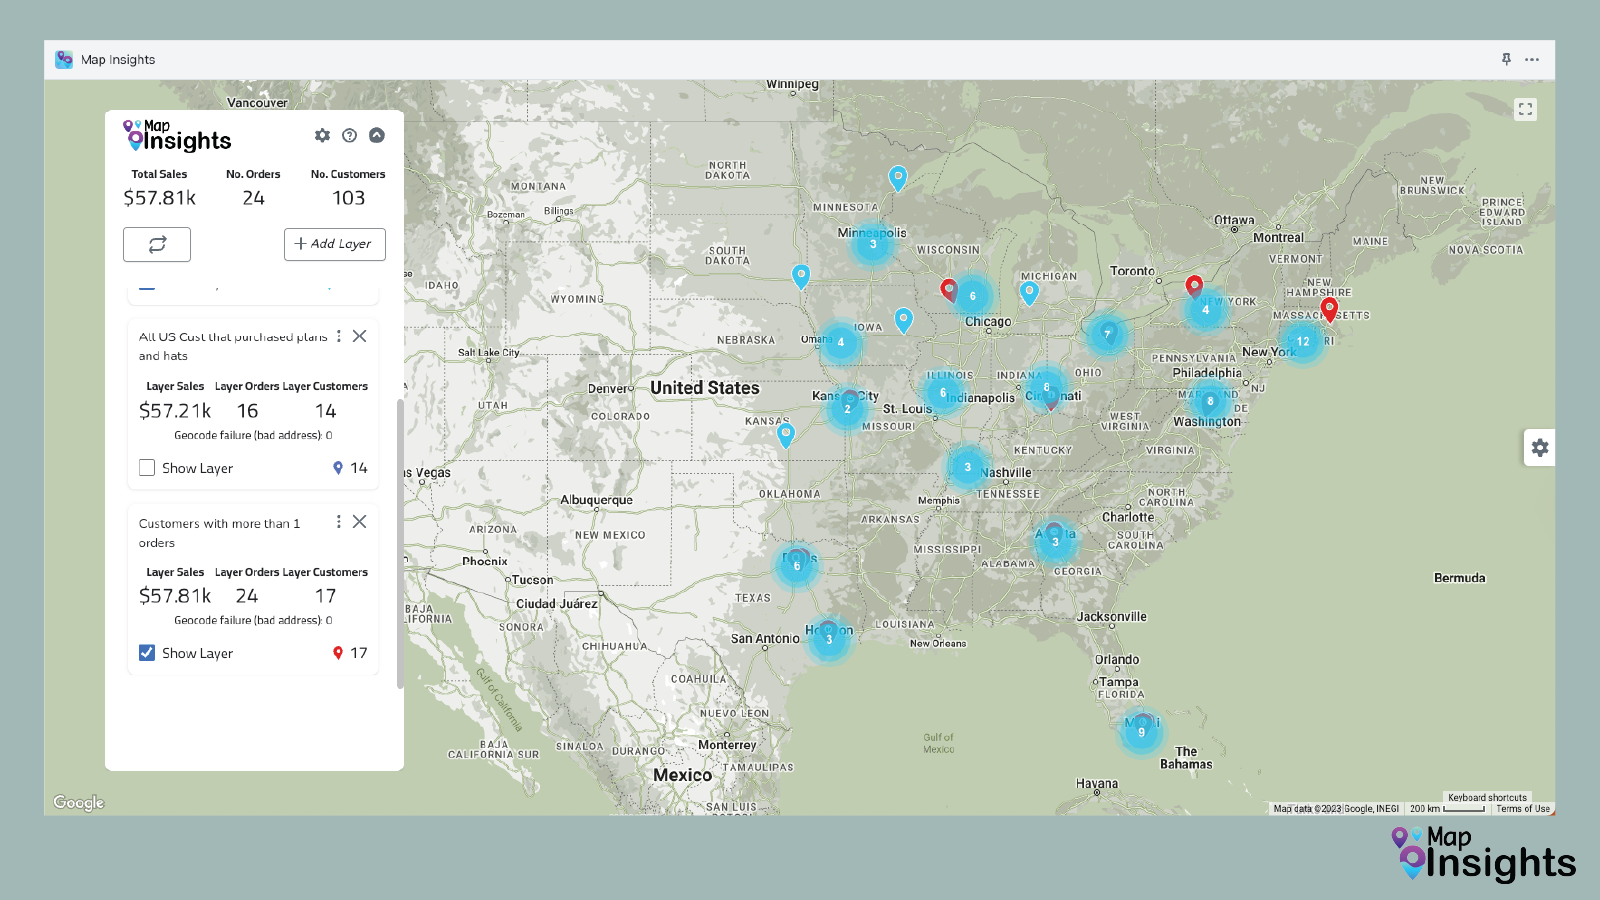Click the No. Orders value 24

[x=254, y=198]
